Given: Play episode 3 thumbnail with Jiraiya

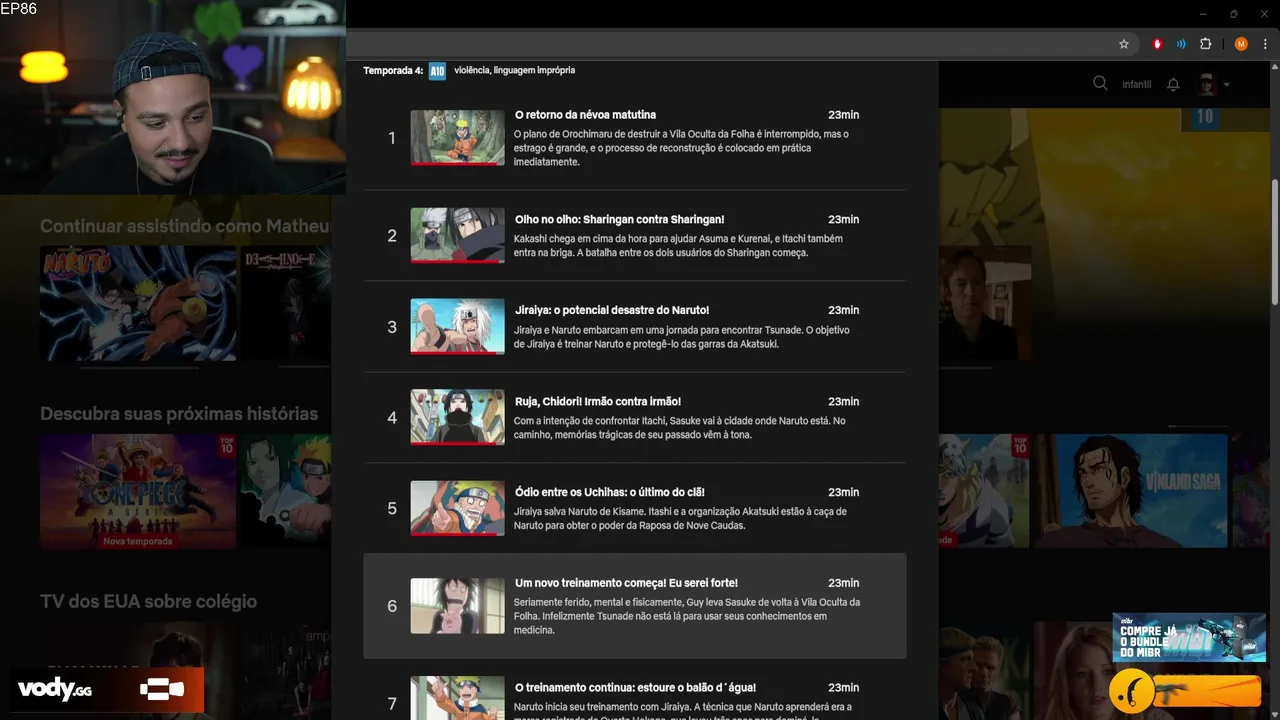Looking at the screenshot, I should point(457,326).
